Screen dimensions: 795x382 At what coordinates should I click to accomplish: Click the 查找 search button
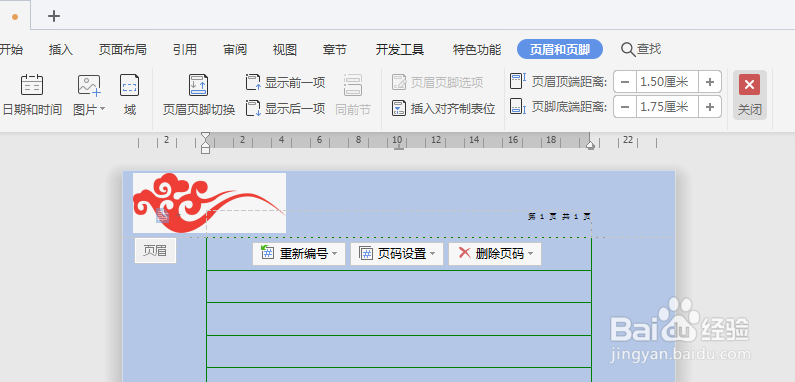pyautogui.click(x=641, y=49)
